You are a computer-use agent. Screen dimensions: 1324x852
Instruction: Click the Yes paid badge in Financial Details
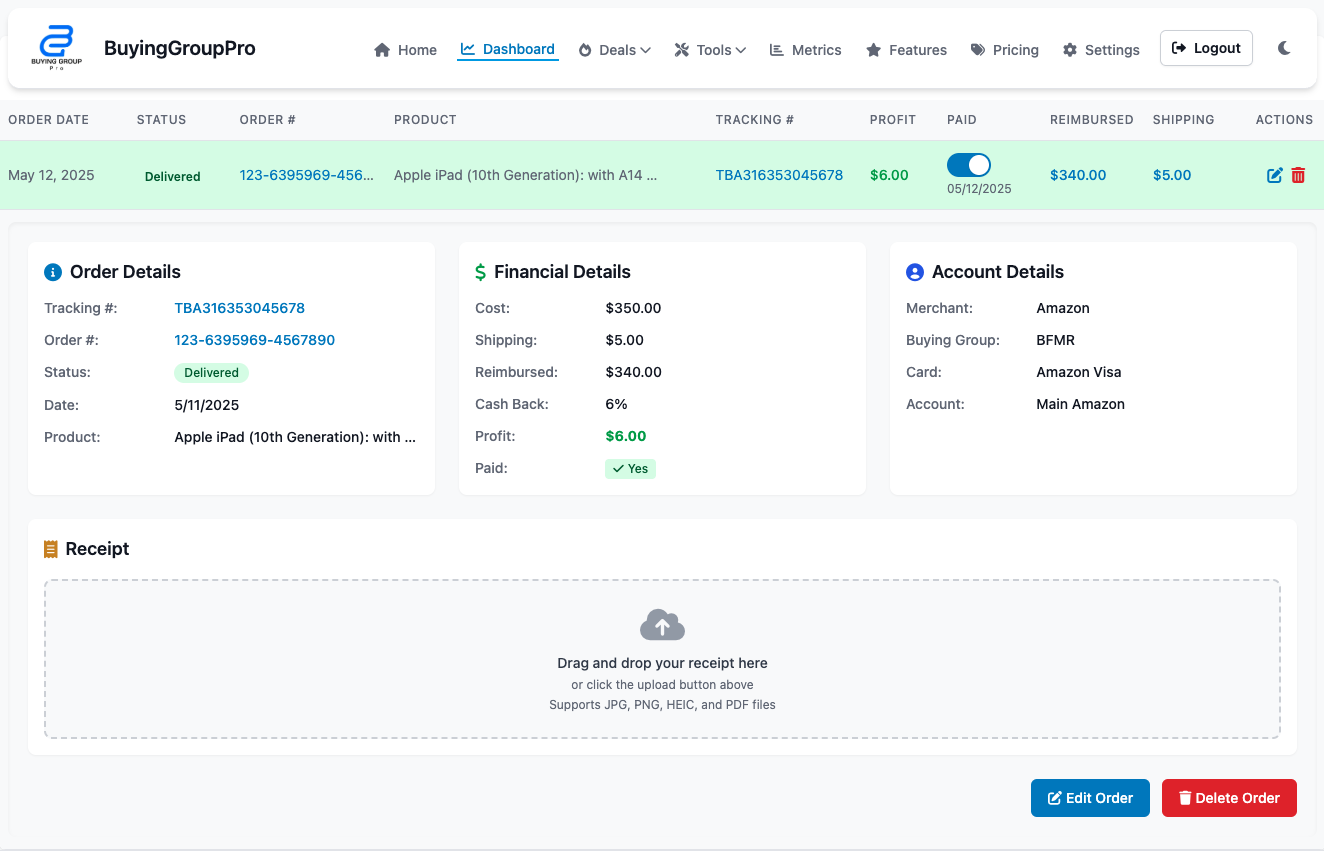630,468
